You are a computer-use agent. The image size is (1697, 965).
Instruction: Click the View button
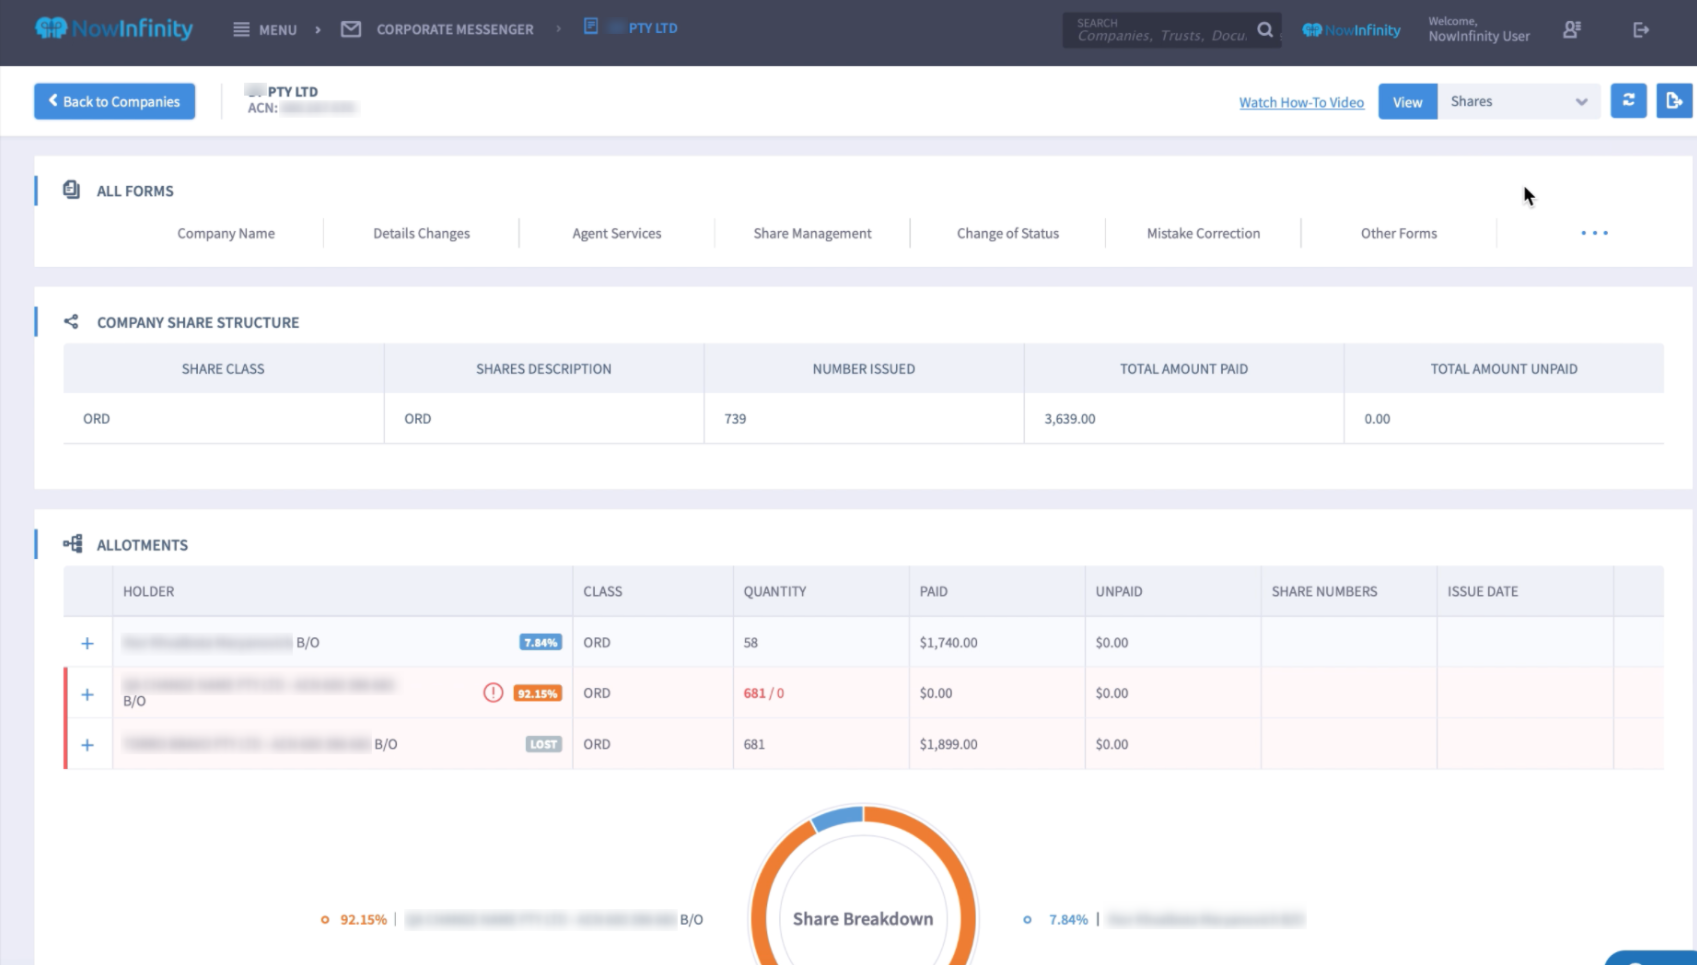coord(1407,101)
